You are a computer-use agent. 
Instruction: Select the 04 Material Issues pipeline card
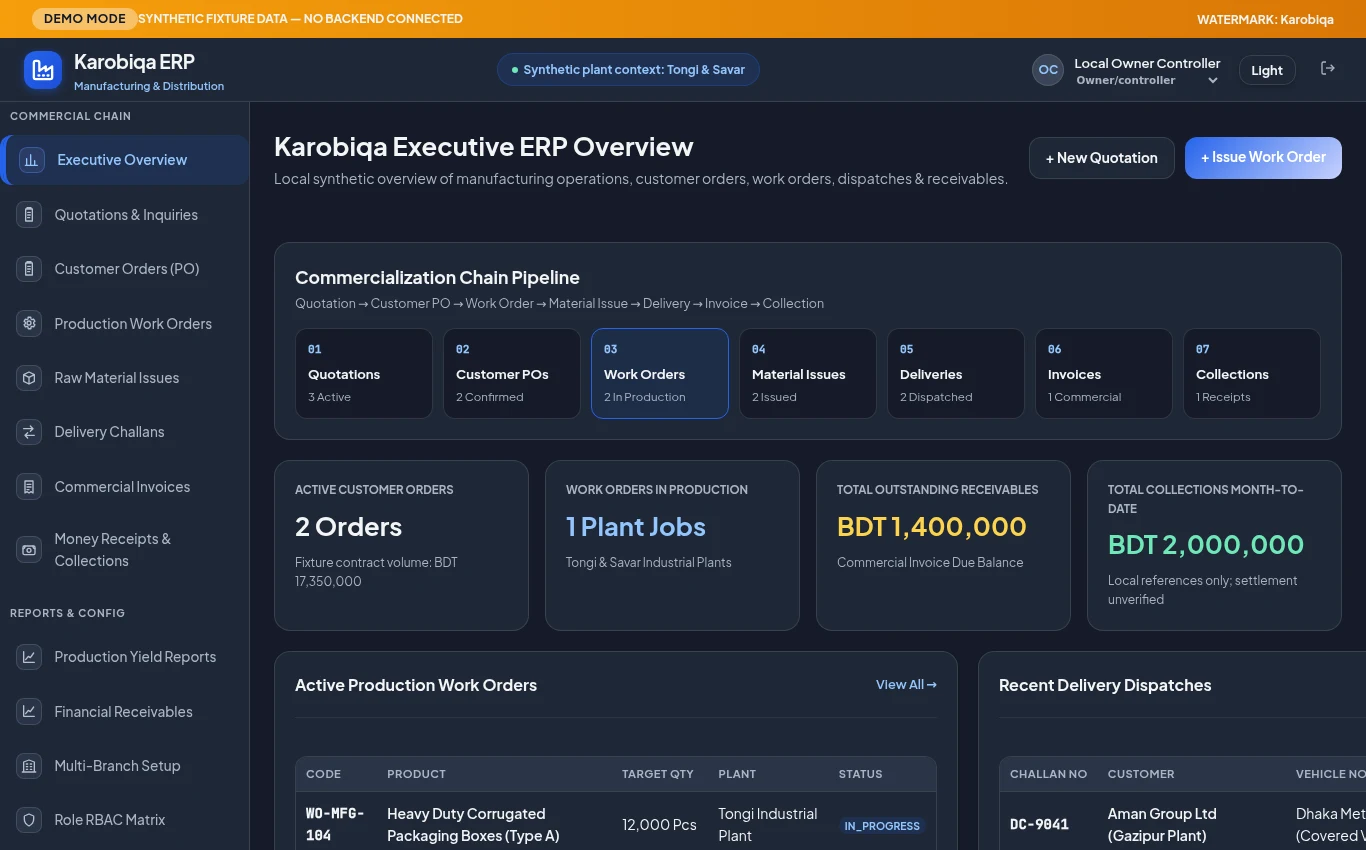[808, 373]
